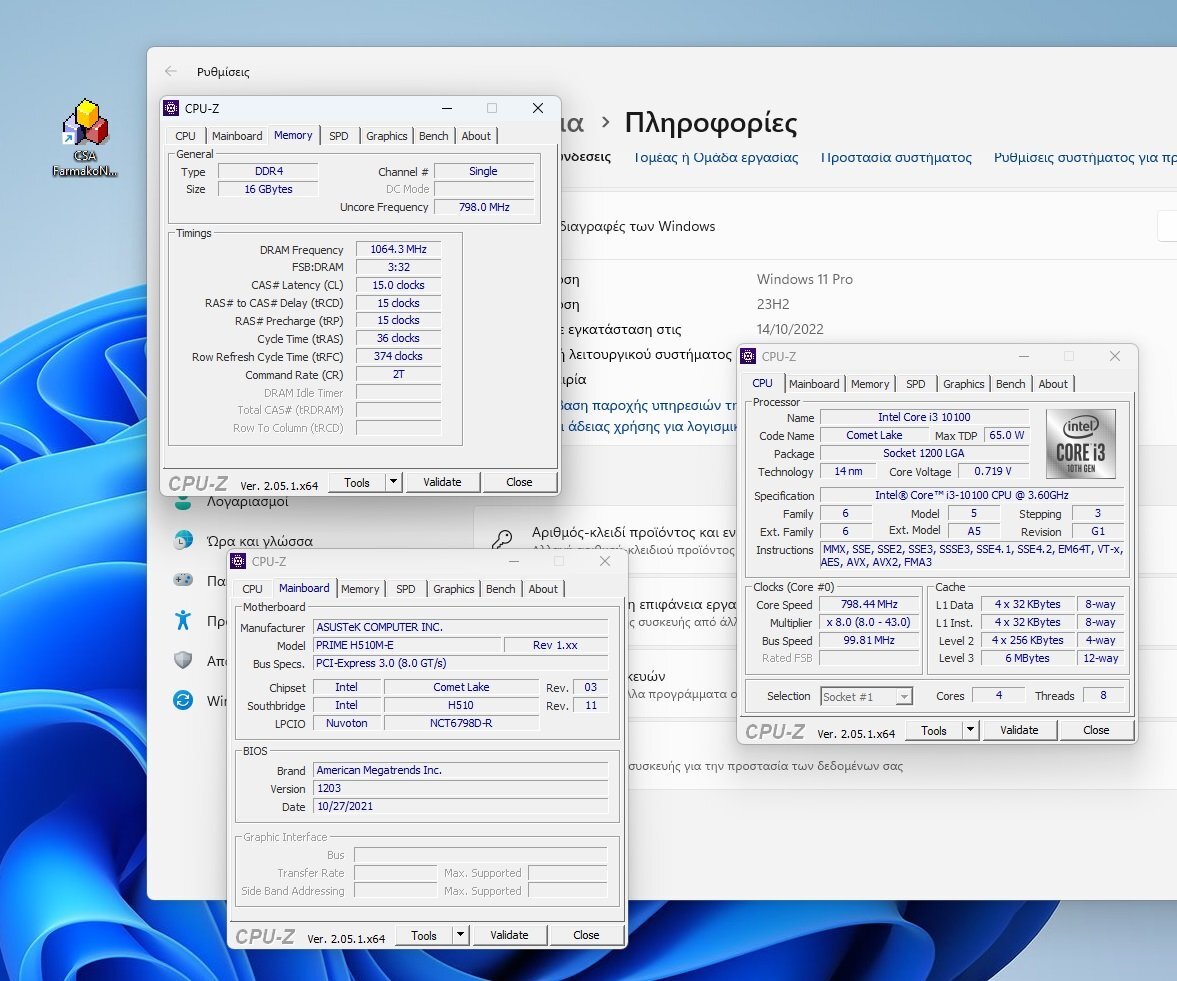
Task: Click Close button in Memory window footer
Action: click(x=519, y=482)
